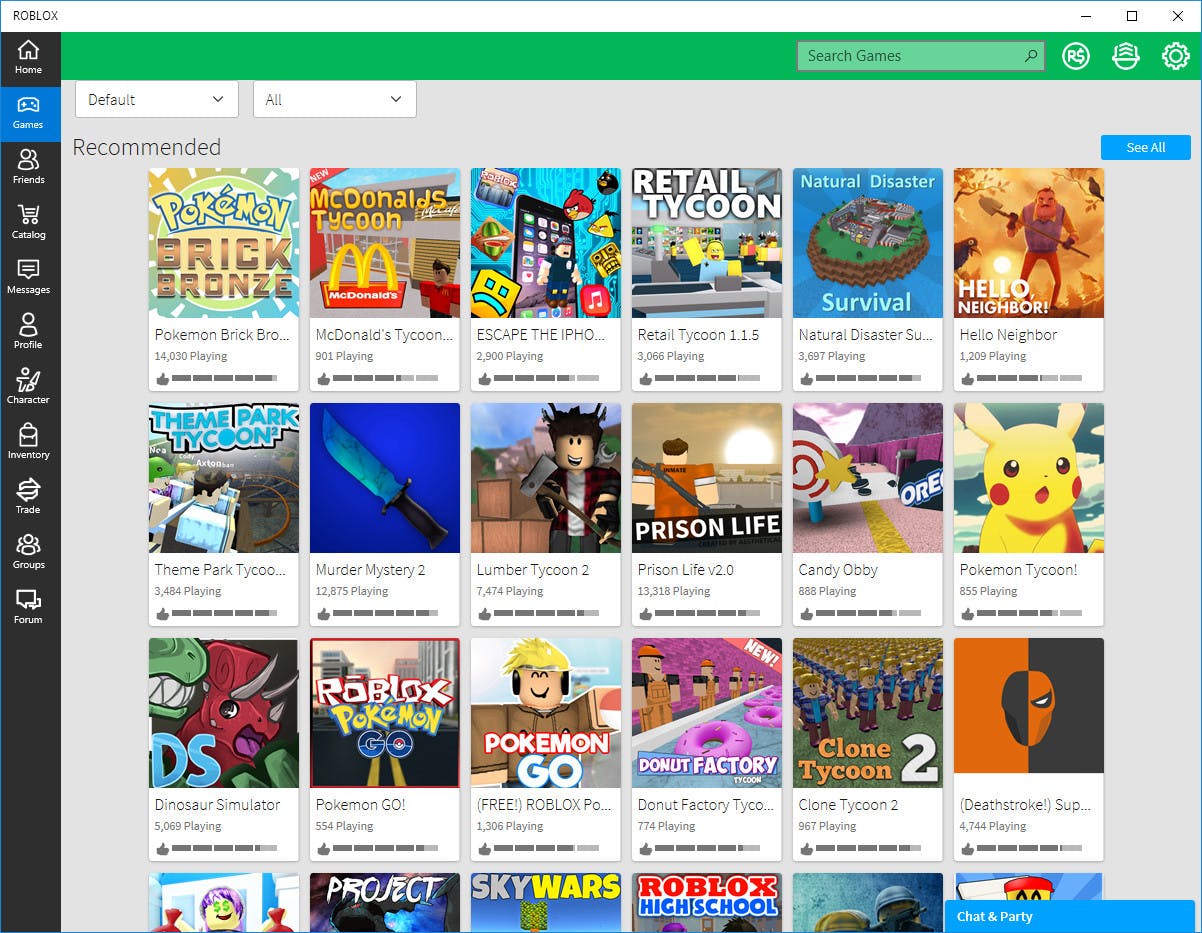Open McDonald's Tycoon game thumbnail
Viewport: 1202px width, 933px height.
(x=385, y=243)
